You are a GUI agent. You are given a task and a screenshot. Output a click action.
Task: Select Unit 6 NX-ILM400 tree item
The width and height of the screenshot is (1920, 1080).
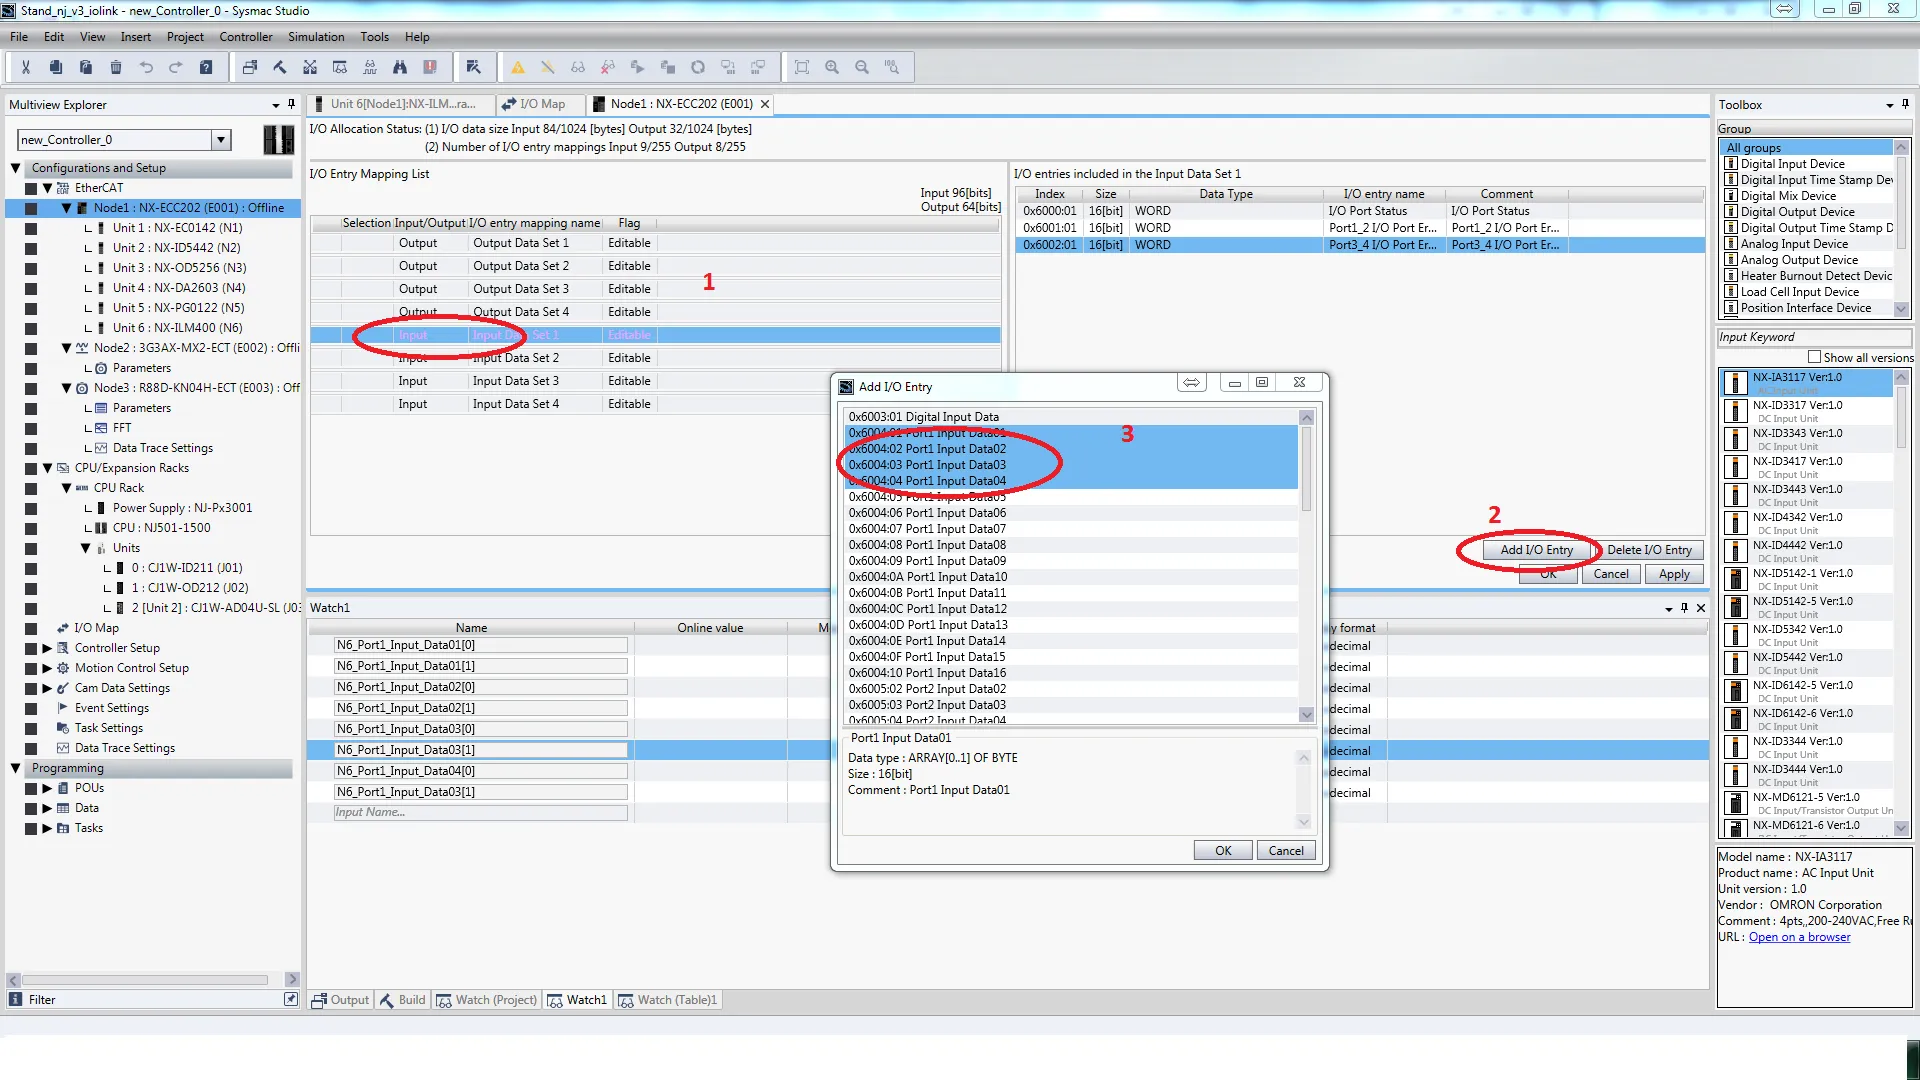[x=177, y=328]
